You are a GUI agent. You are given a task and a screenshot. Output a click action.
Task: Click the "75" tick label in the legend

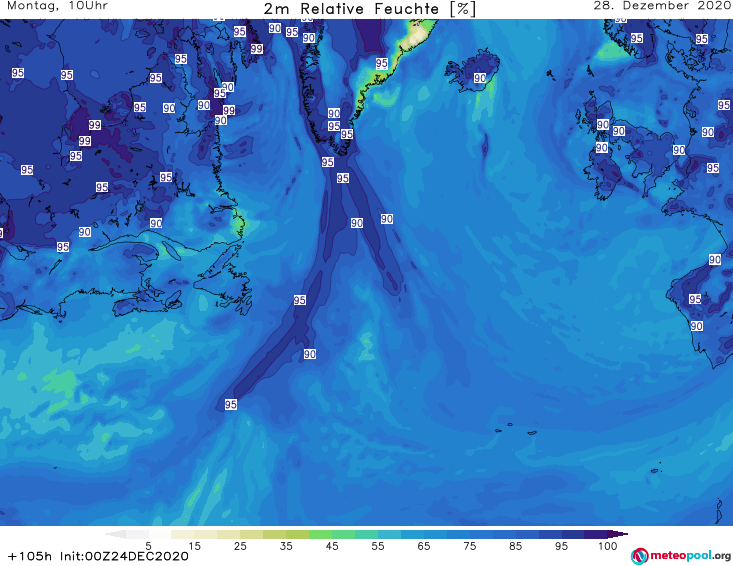[x=469, y=546]
